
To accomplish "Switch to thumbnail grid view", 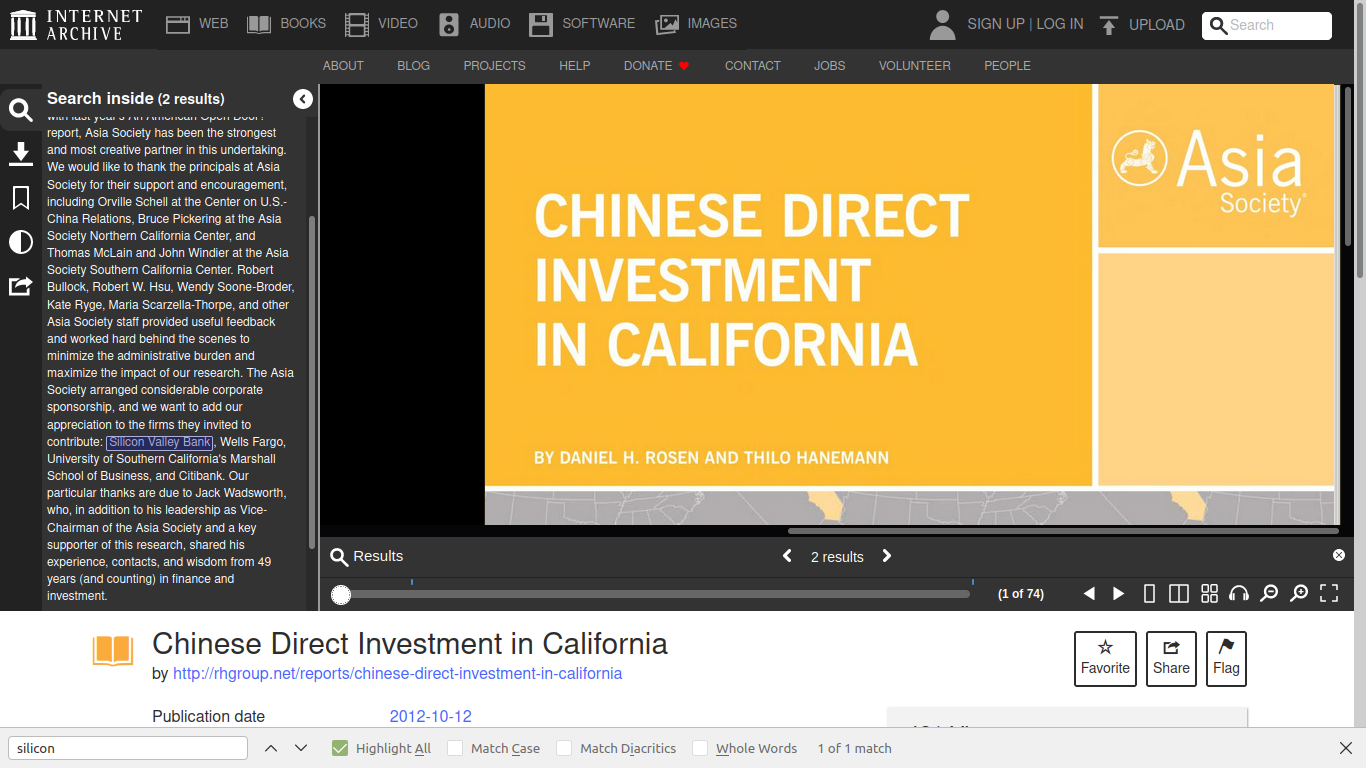I will coord(1209,594).
